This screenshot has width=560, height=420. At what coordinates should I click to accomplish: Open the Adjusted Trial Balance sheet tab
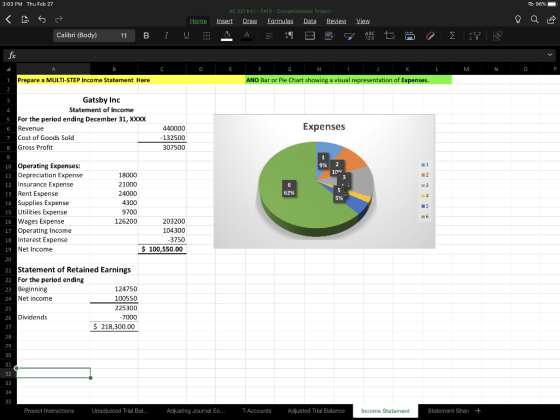[x=316, y=411]
